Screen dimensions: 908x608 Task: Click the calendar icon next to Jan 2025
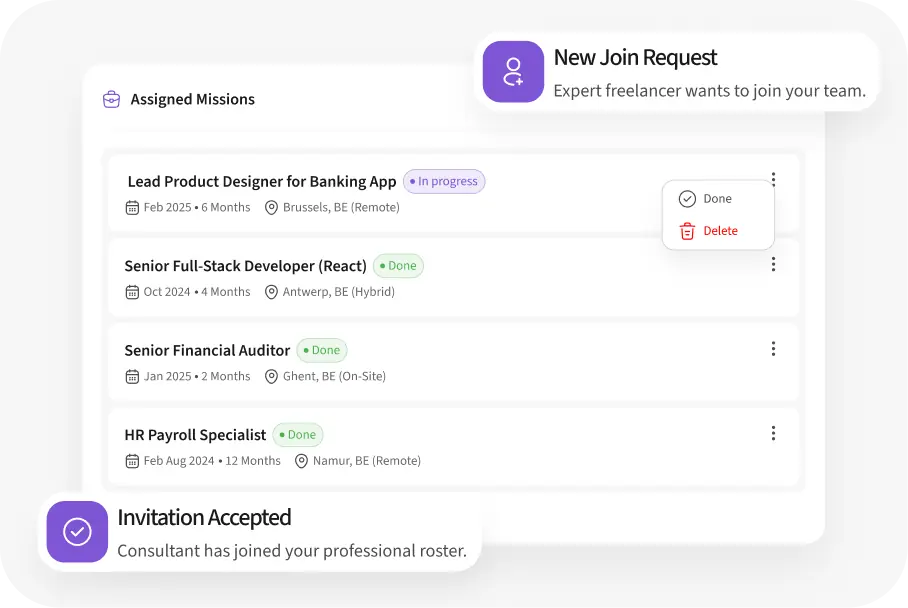point(132,376)
